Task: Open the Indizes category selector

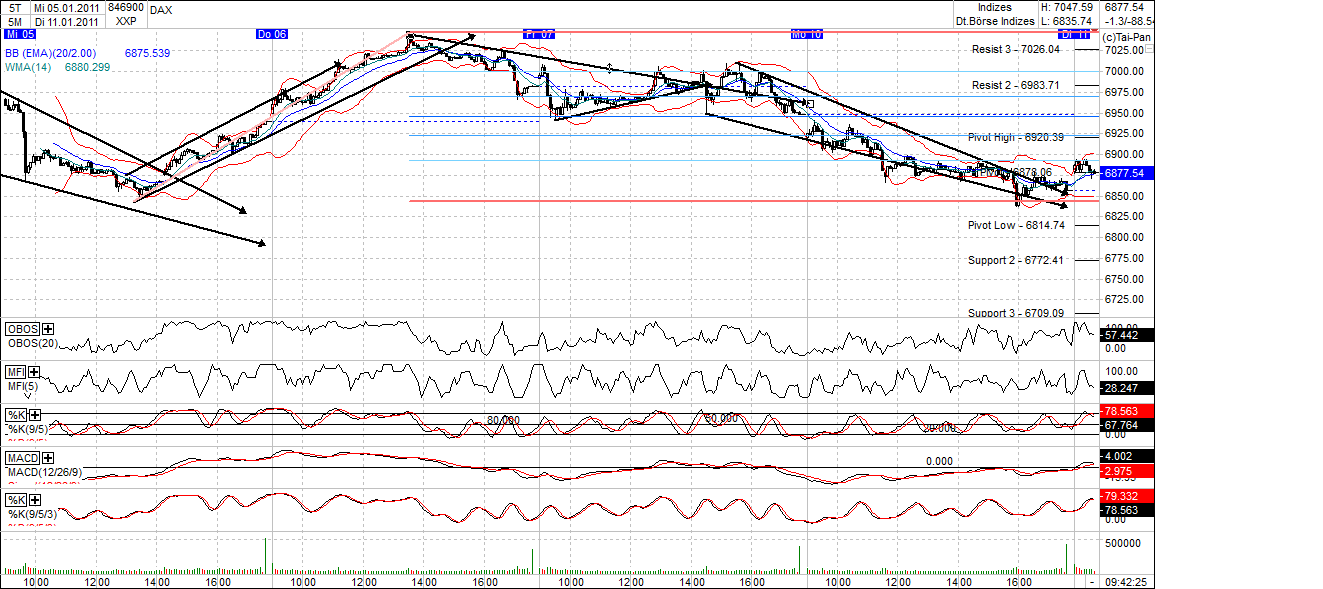Action: pos(996,7)
